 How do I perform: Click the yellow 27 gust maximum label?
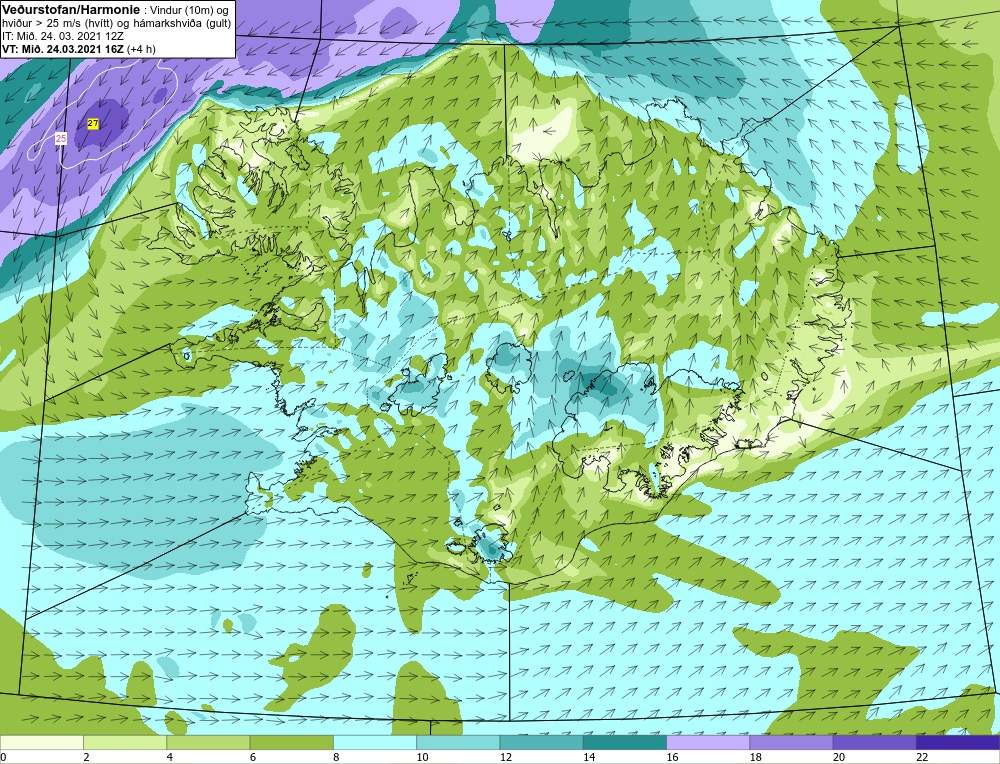pos(93,124)
